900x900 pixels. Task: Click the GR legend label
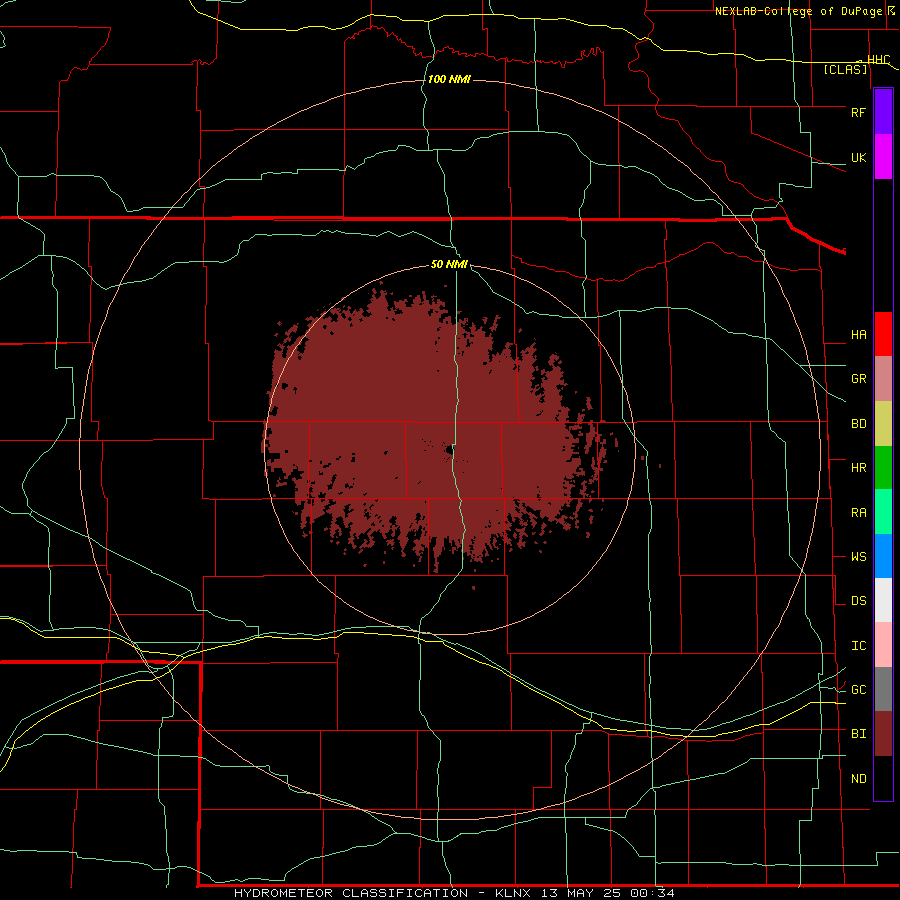pos(858,379)
